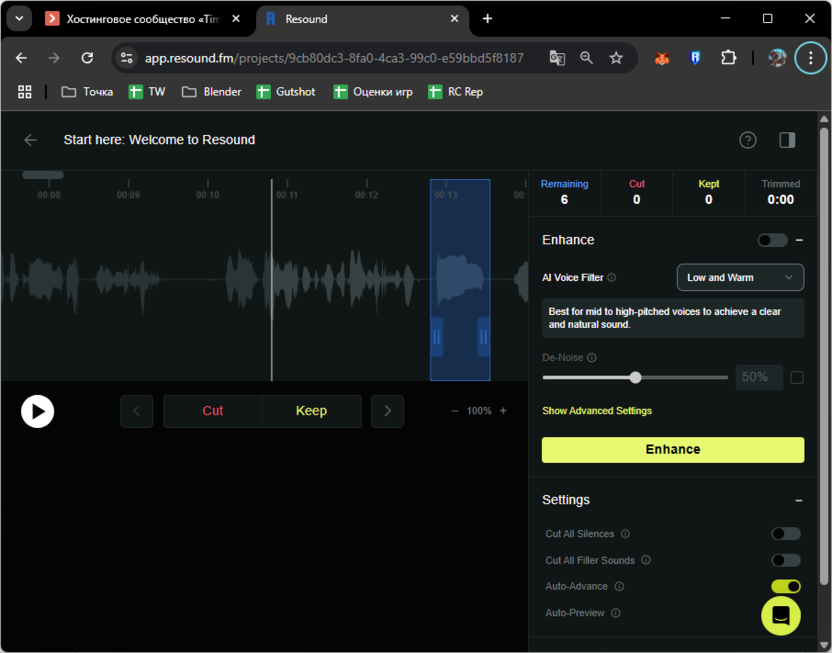Image resolution: width=832 pixels, height=653 pixels.
Task: Go to previous clip with left chevron
Action: (x=137, y=411)
